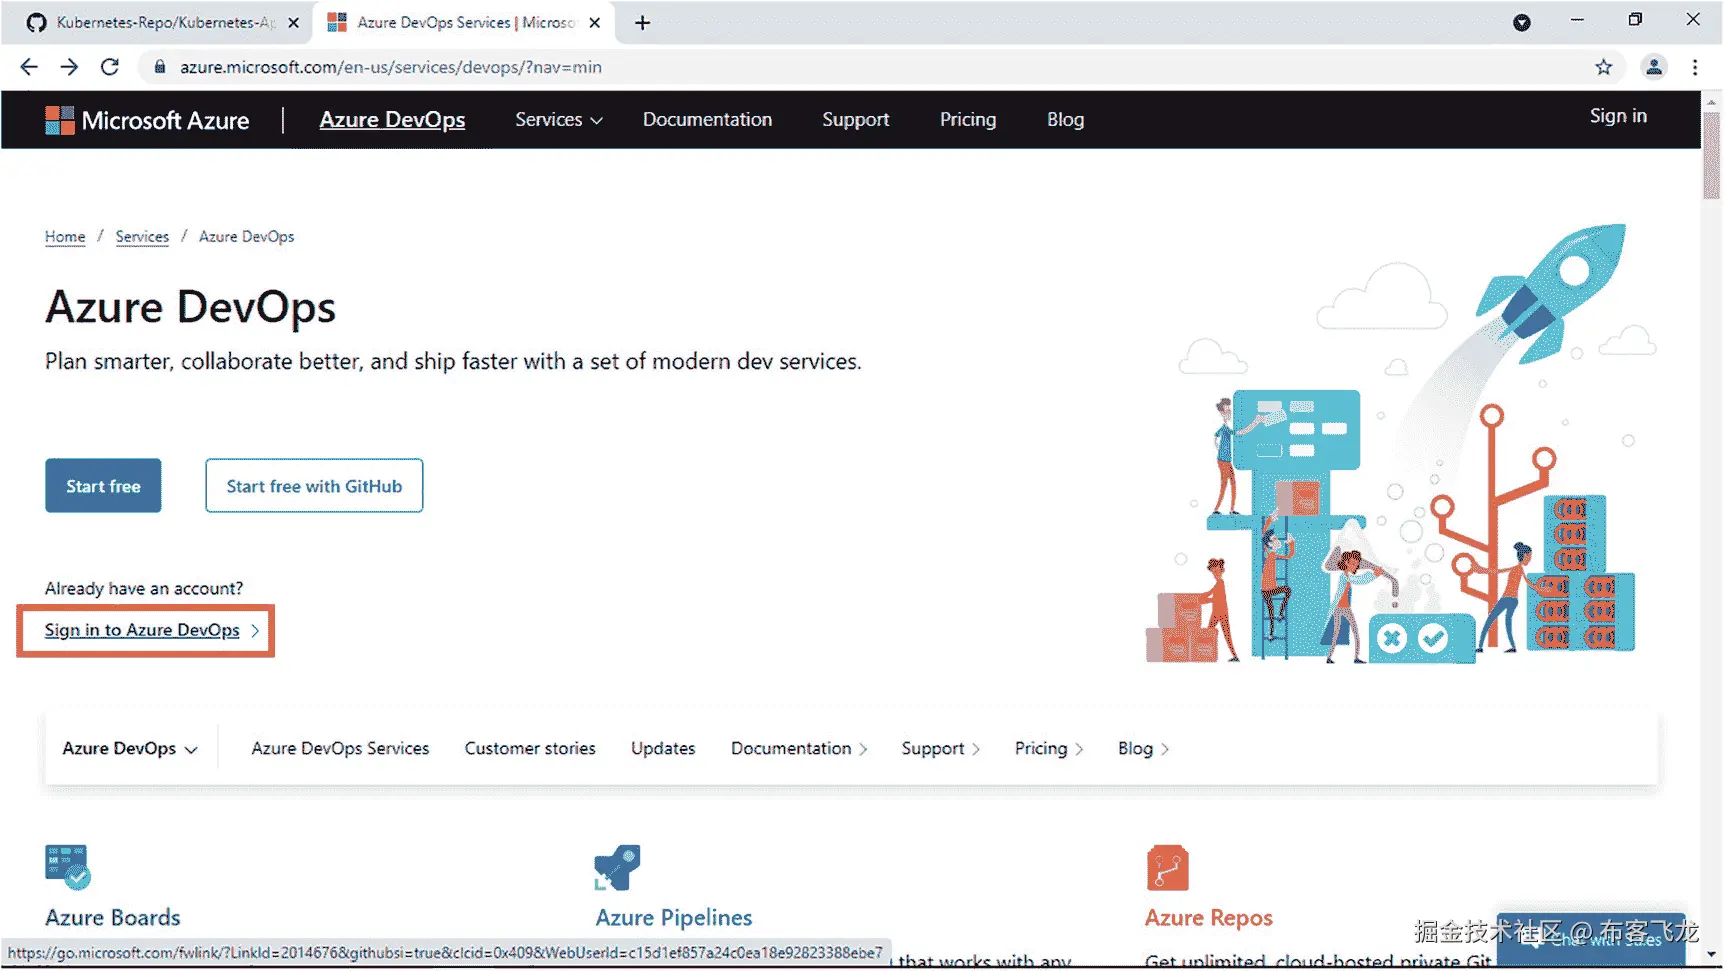This screenshot has width=1725, height=971.
Task: Open the Chrome three-dot menu
Action: 1695,67
